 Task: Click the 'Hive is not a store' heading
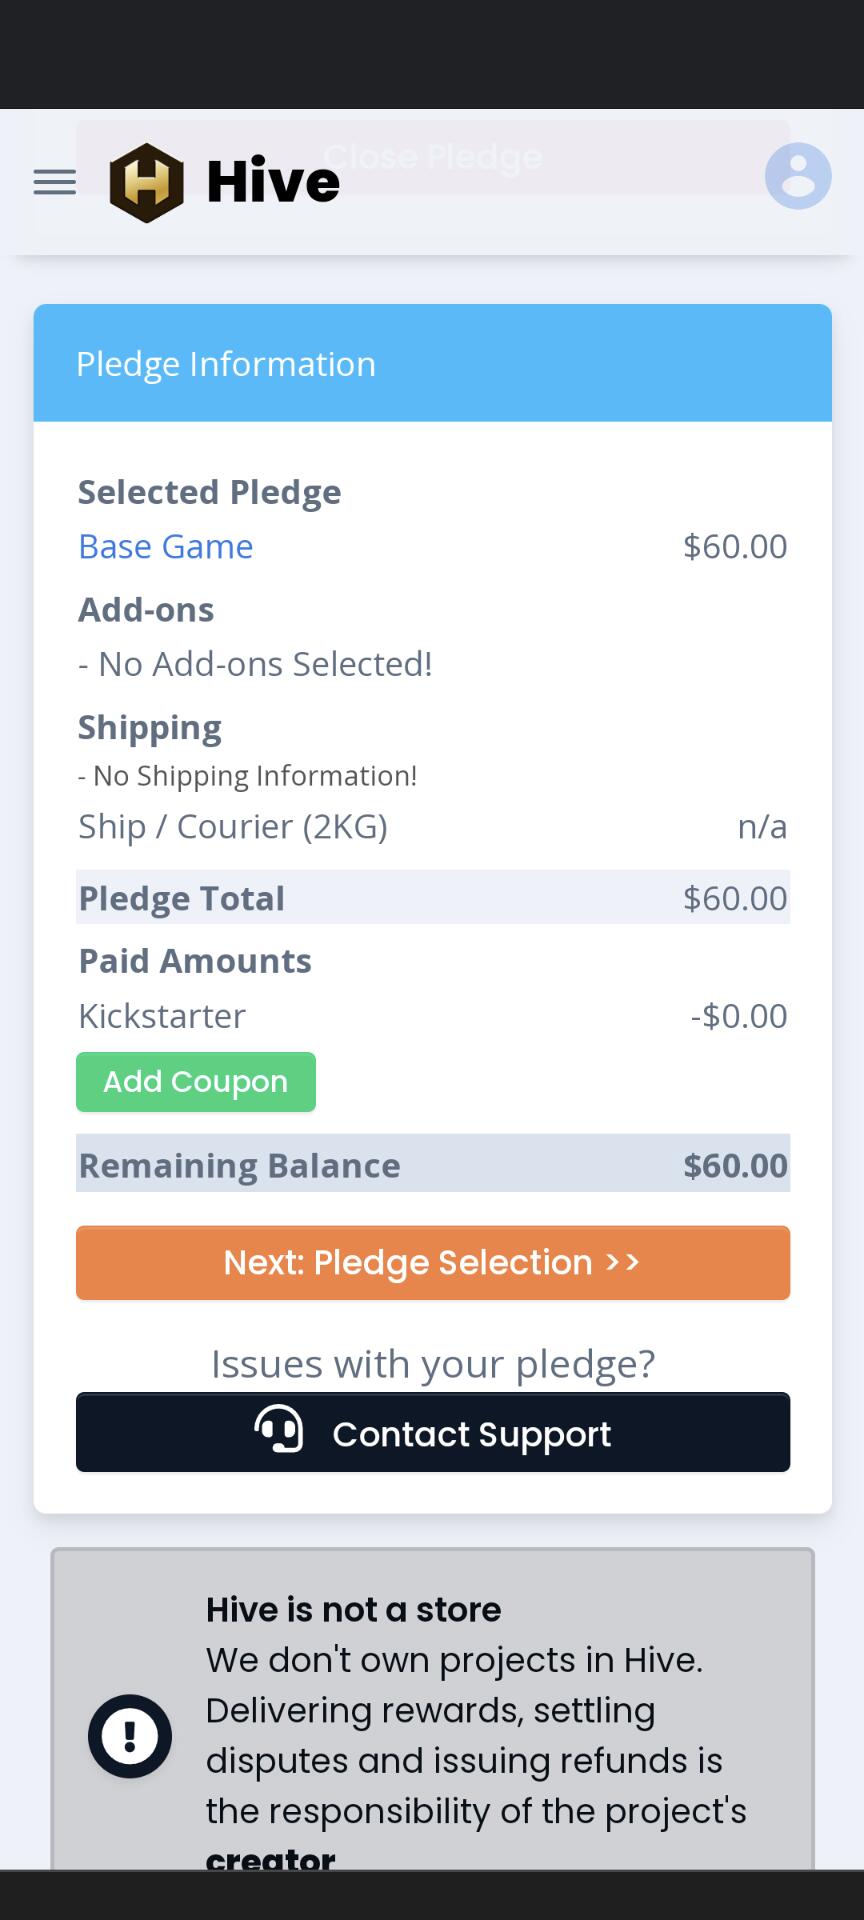tap(353, 1609)
